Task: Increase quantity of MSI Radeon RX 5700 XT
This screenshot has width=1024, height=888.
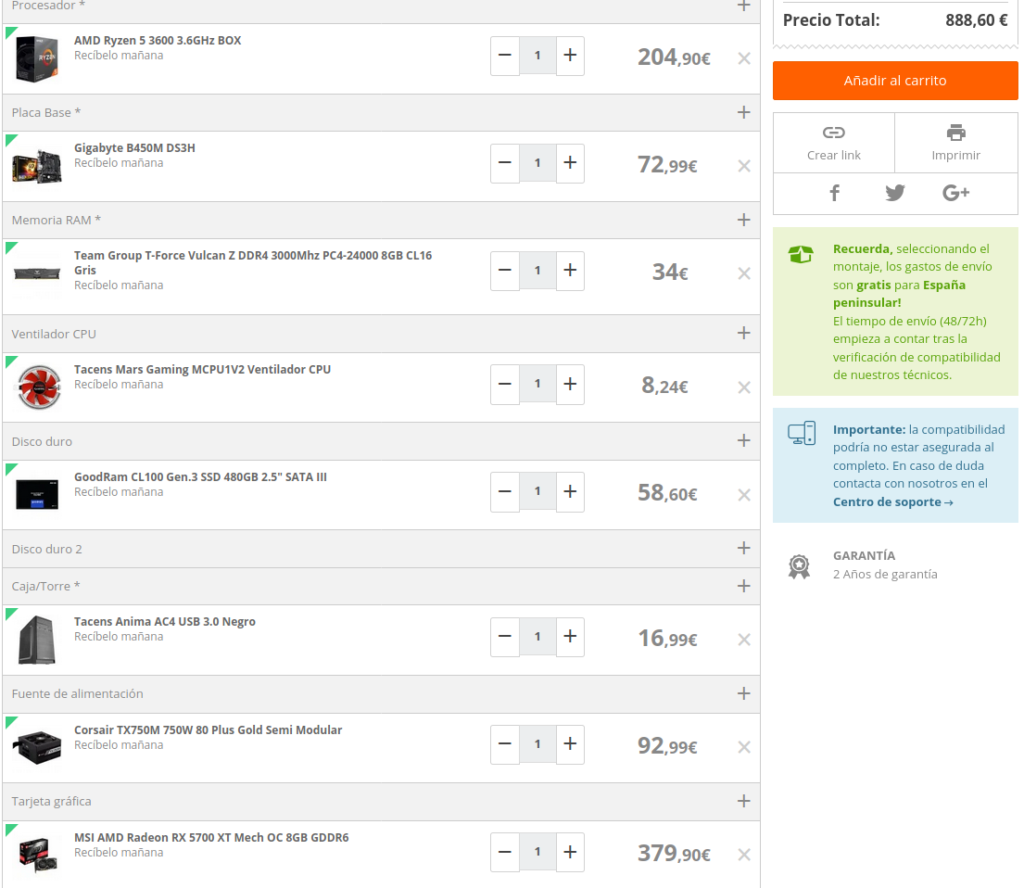Action: pyautogui.click(x=570, y=852)
